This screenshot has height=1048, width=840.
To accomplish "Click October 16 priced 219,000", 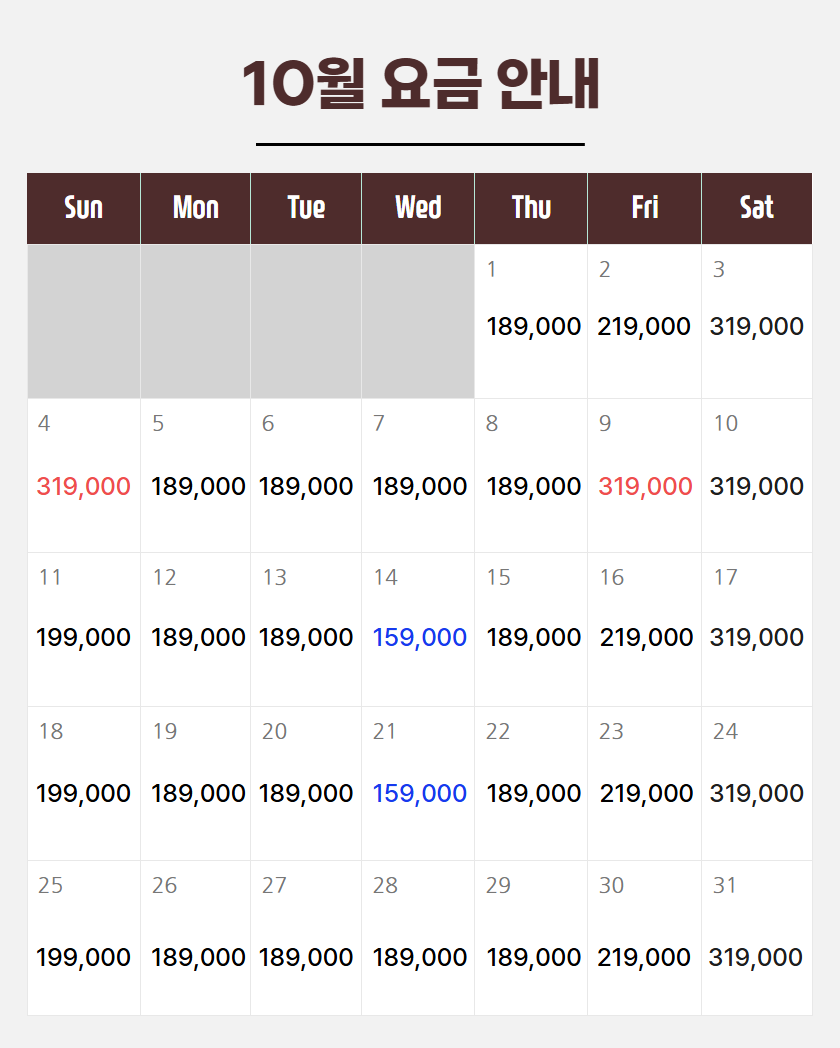I will [644, 629].
